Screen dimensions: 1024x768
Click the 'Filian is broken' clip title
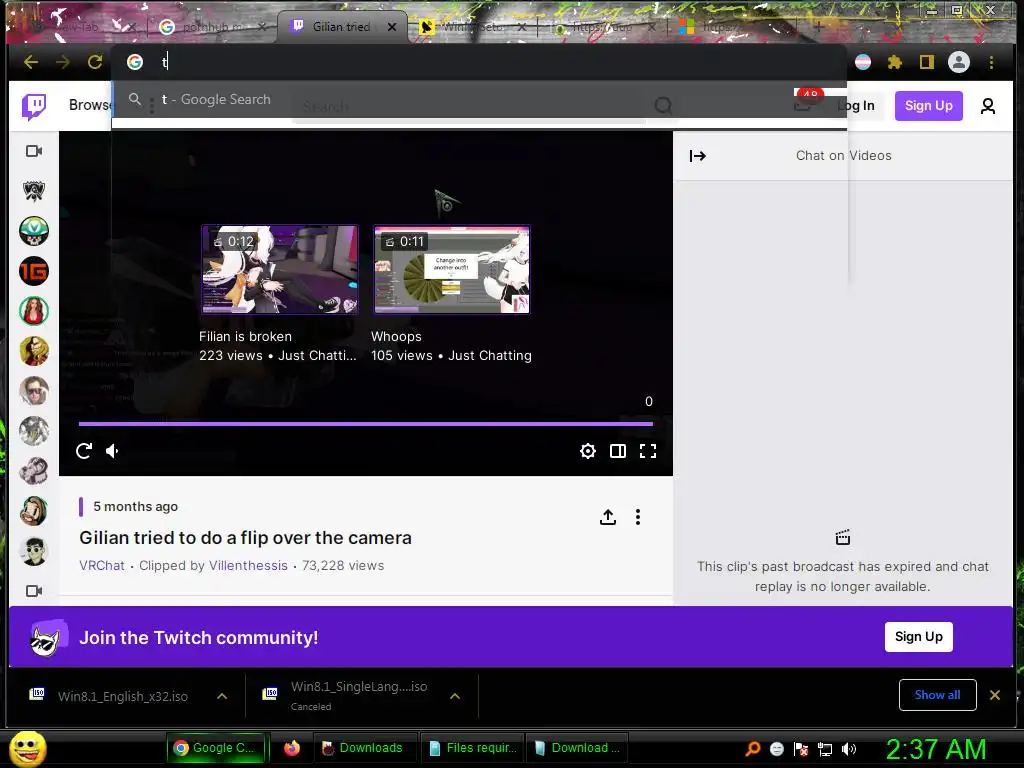246,336
